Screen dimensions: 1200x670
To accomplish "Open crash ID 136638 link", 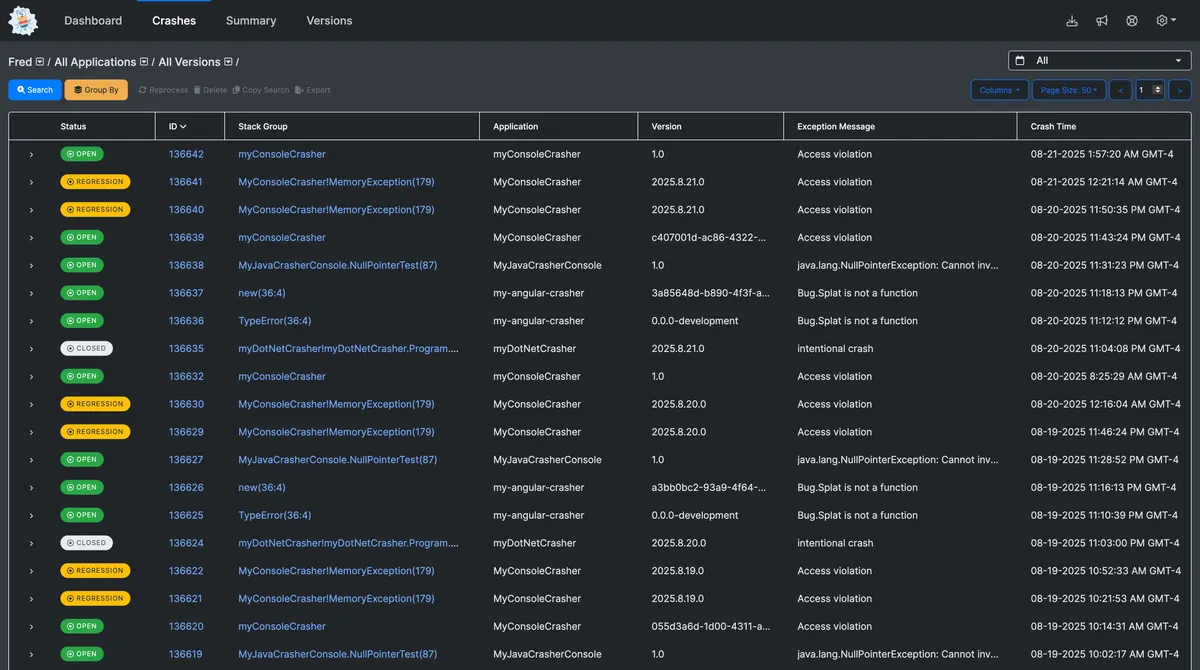I will tap(186, 266).
